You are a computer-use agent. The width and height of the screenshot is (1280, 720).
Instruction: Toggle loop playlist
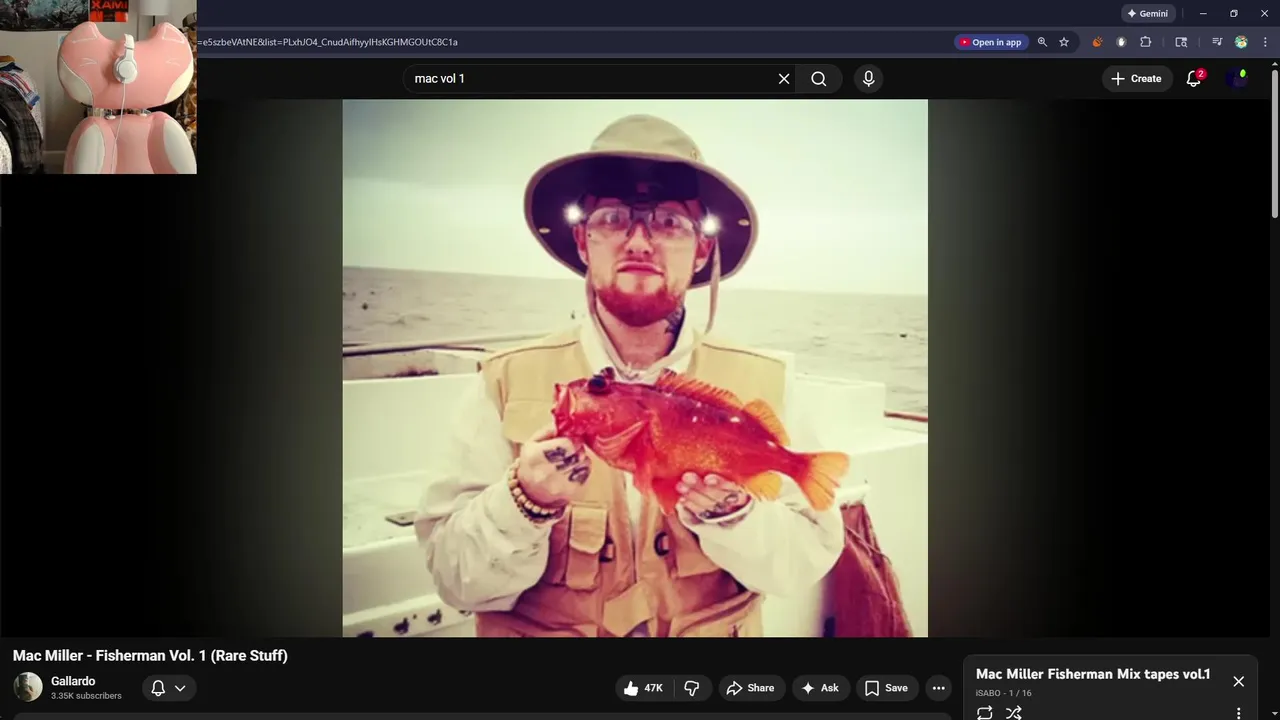point(985,712)
